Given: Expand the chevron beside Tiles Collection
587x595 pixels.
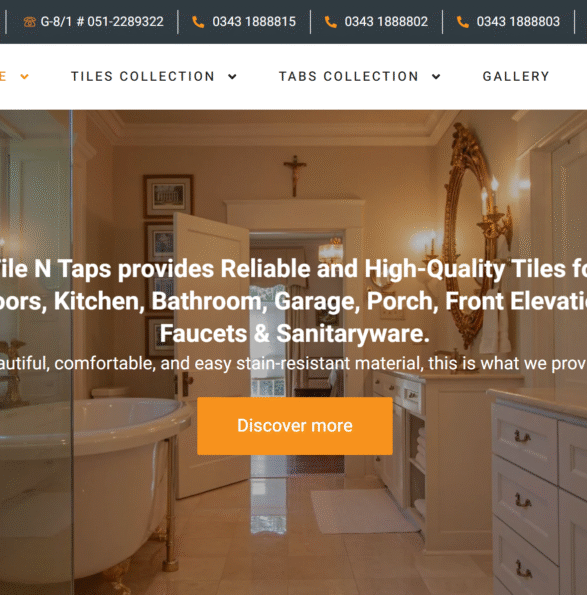Looking at the screenshot, I should 232,77.
